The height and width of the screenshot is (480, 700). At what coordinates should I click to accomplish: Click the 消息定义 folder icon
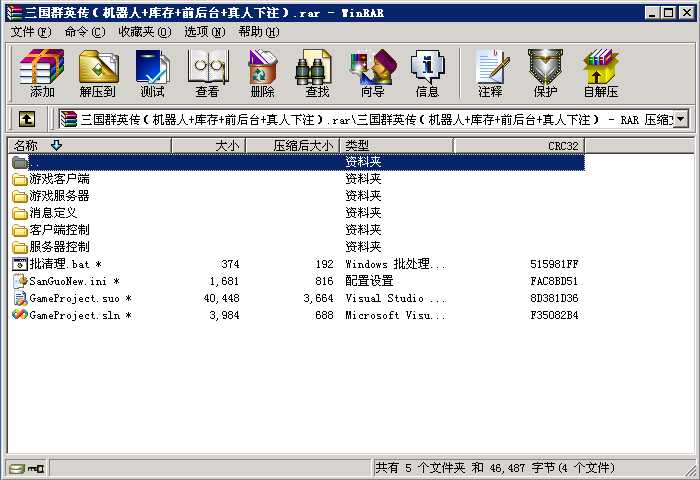(20, 213)
